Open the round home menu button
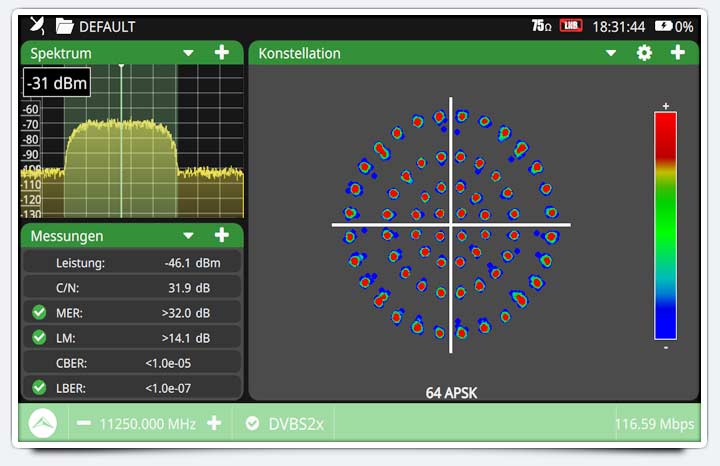 point(43,423)
